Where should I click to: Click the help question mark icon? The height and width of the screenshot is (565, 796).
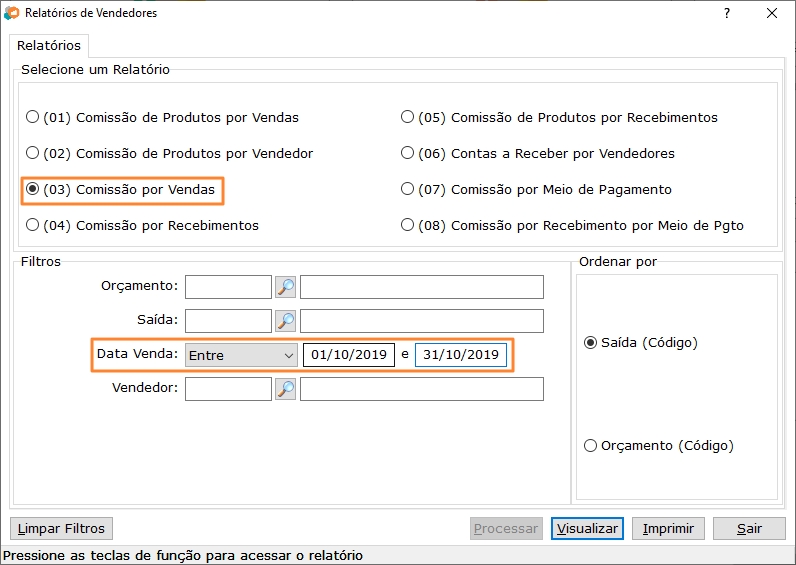click(727, 13)
